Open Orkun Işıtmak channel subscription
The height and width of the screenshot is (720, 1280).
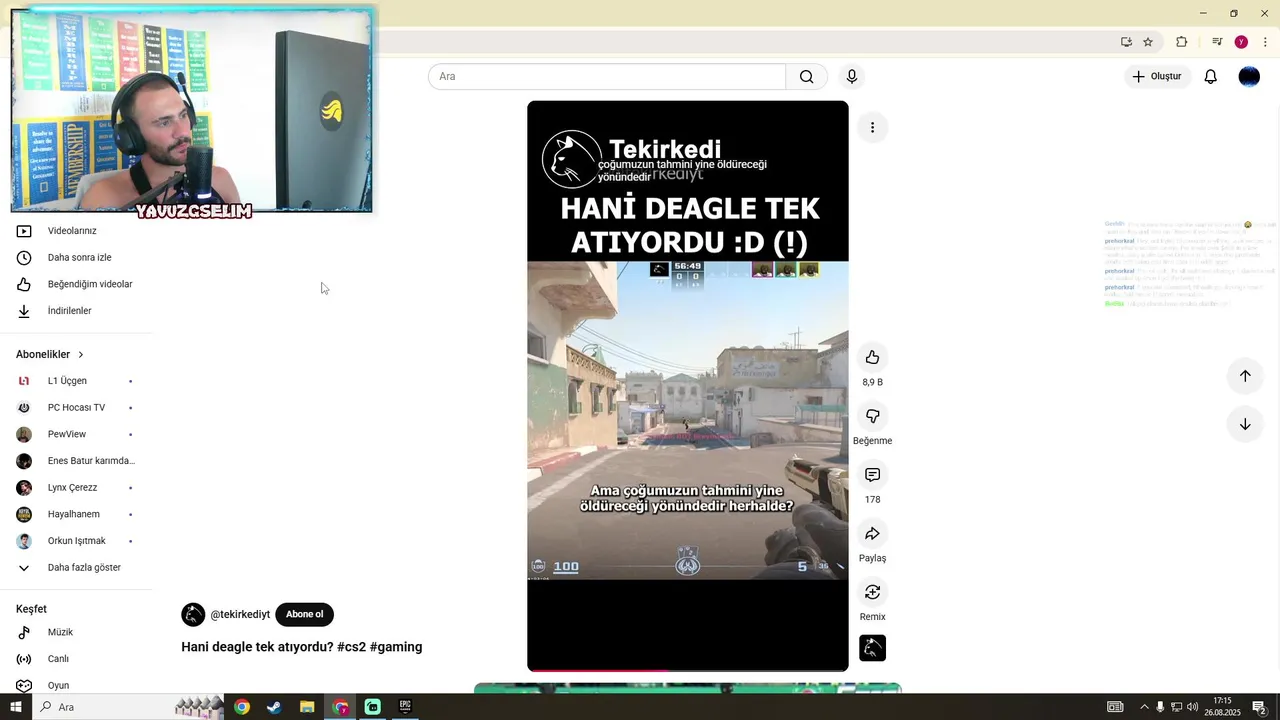coord(76,541)
